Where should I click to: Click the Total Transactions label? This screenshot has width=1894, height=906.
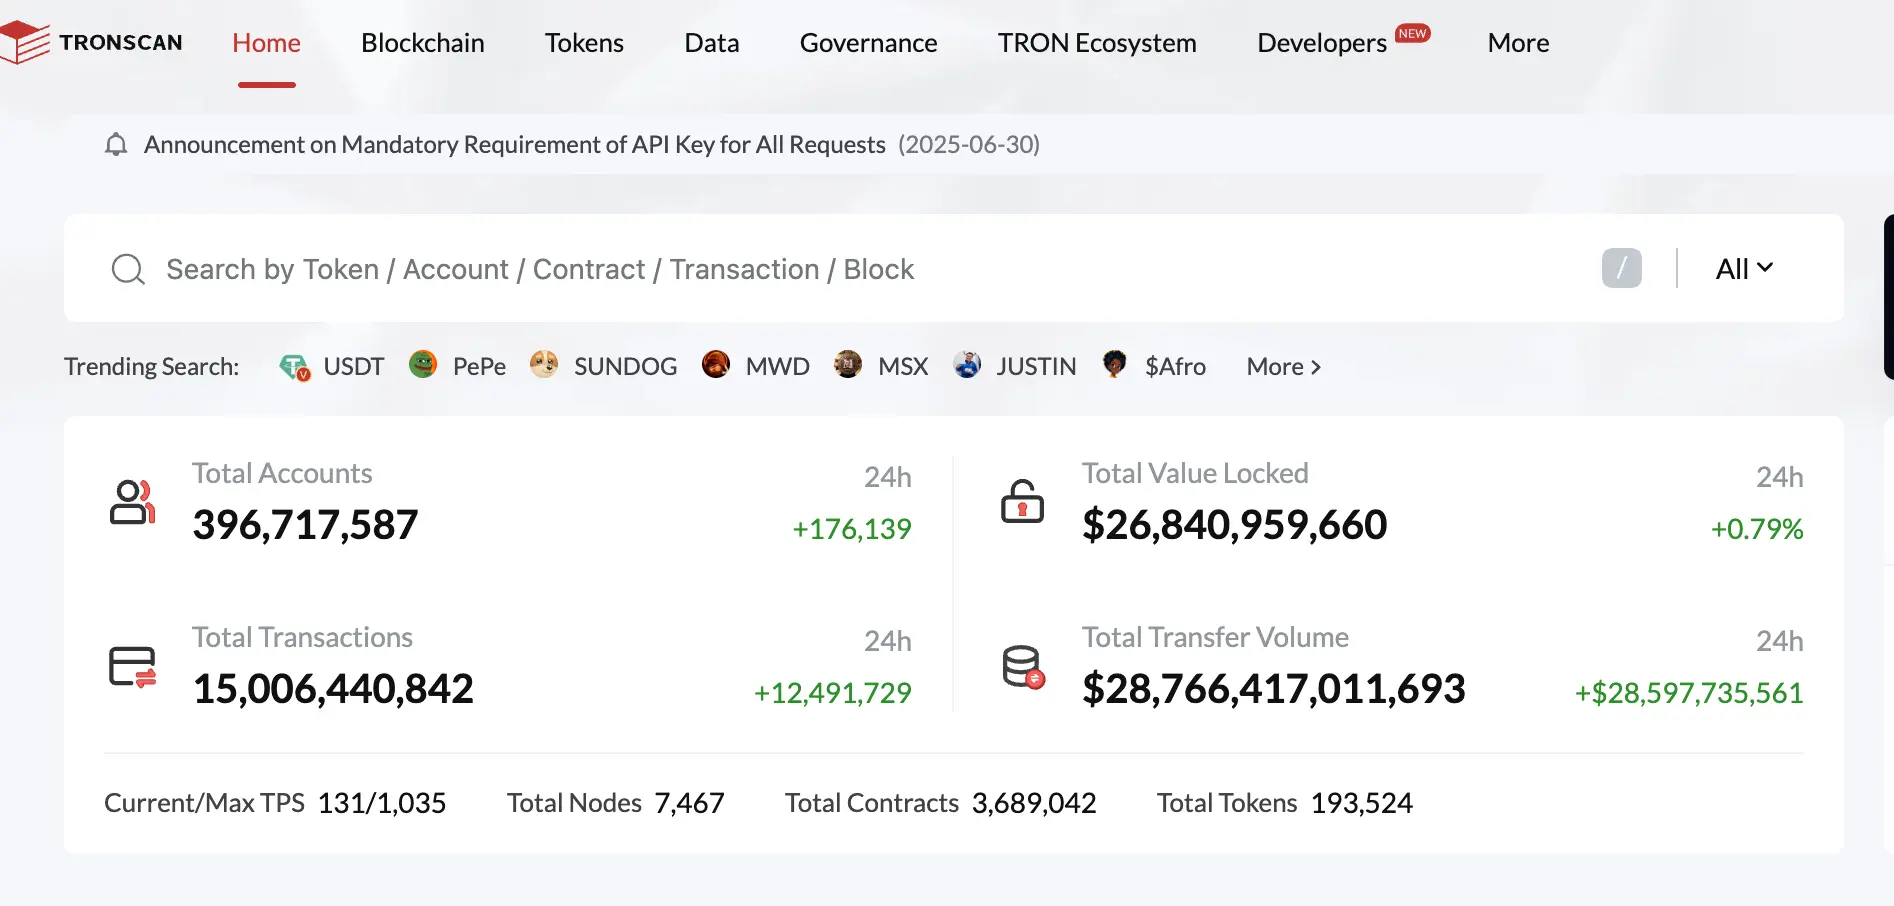(x=302, y=637)
